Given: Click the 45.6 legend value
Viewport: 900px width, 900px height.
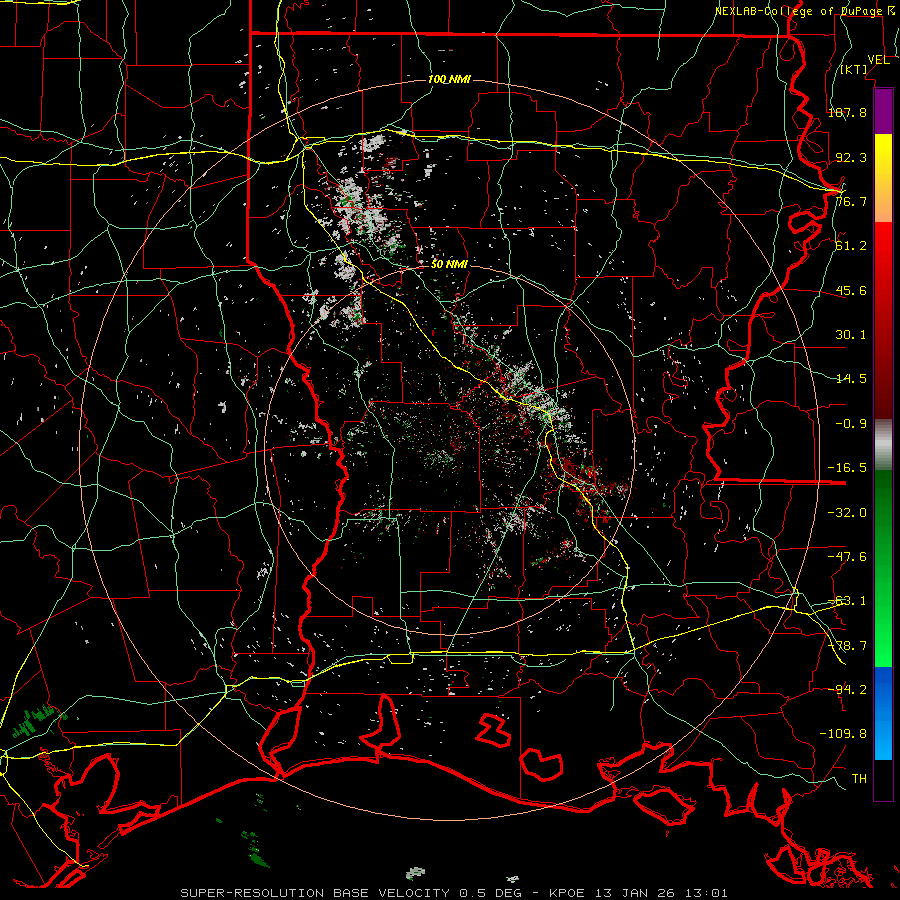Looking at the screenshot, I should click(x=851, y=290).
